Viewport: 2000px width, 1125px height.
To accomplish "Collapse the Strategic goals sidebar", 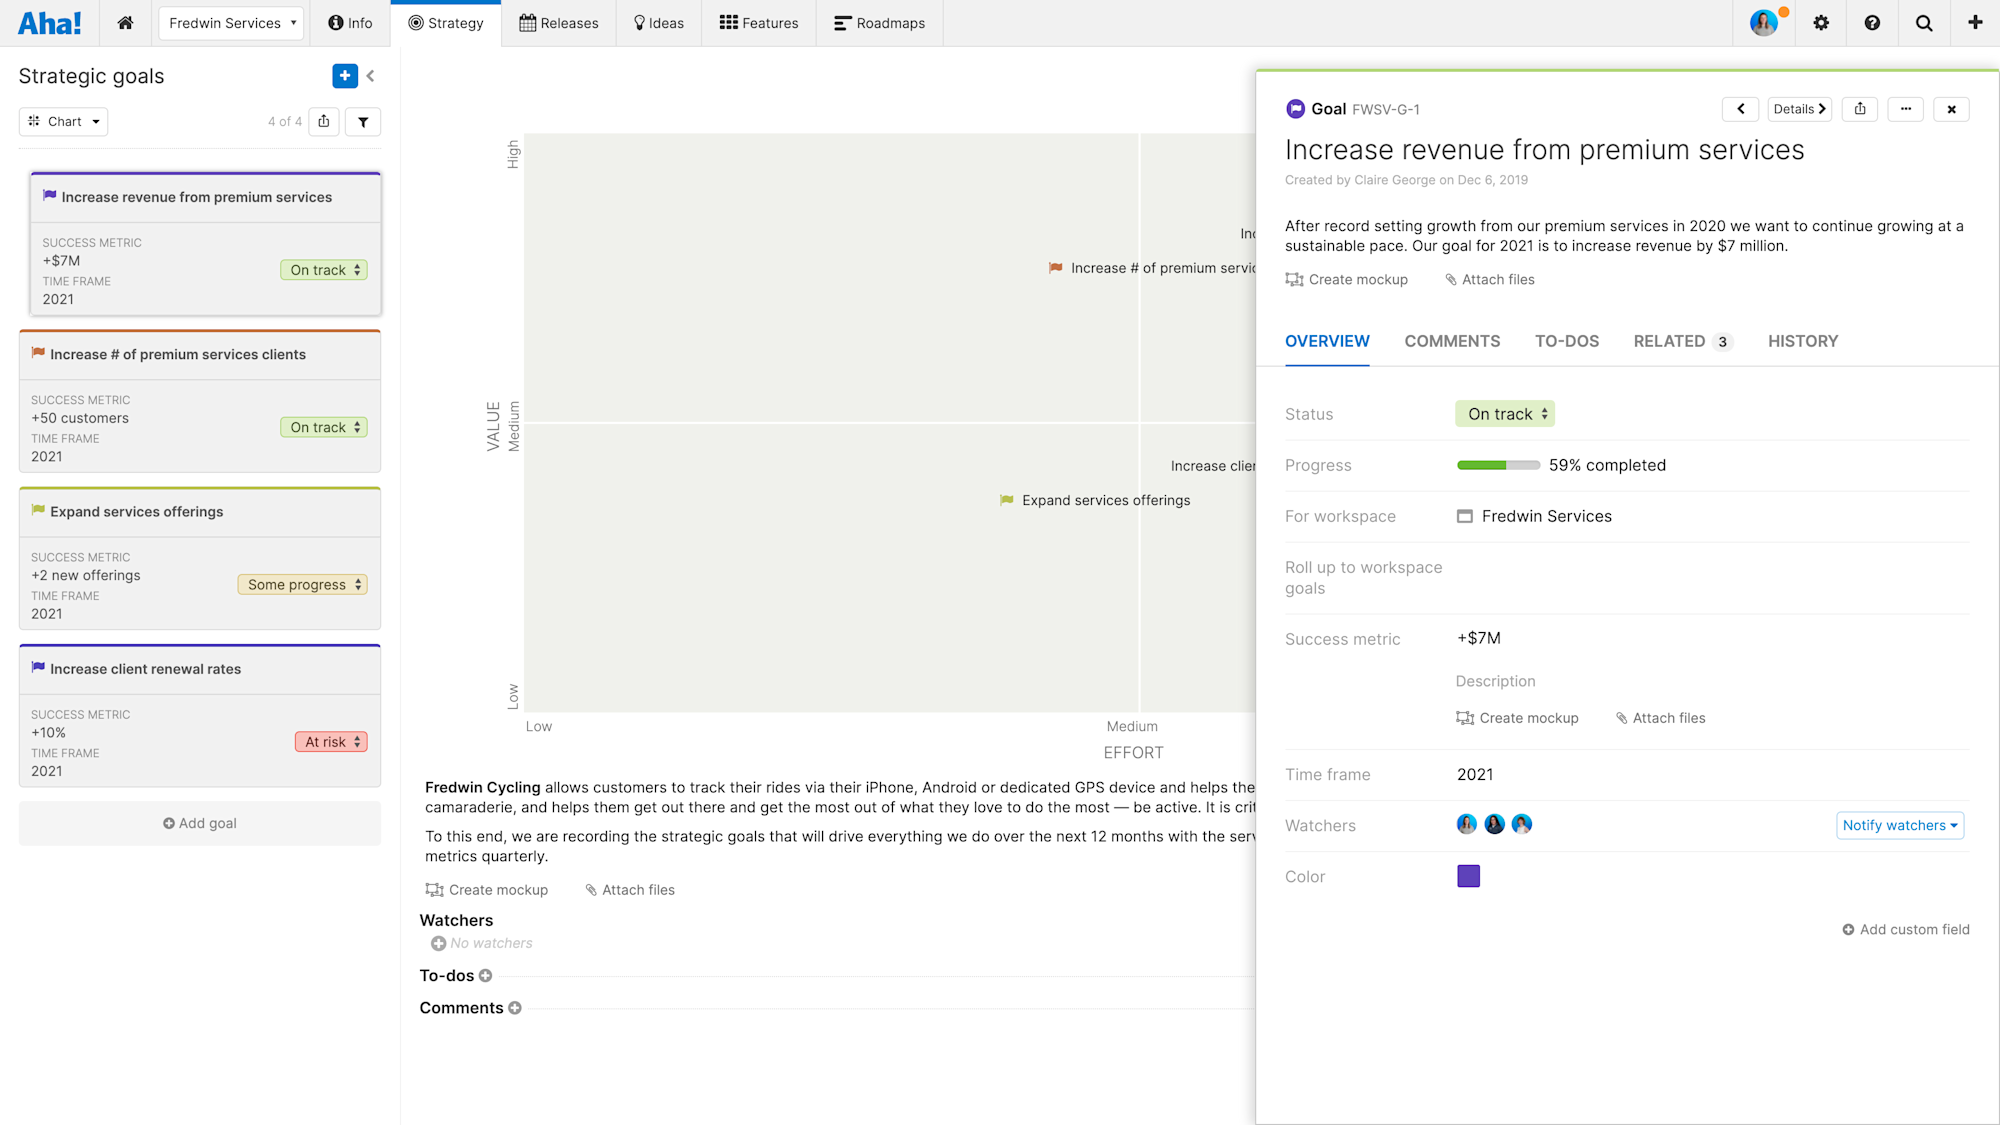I will click(x=371, y=76).
